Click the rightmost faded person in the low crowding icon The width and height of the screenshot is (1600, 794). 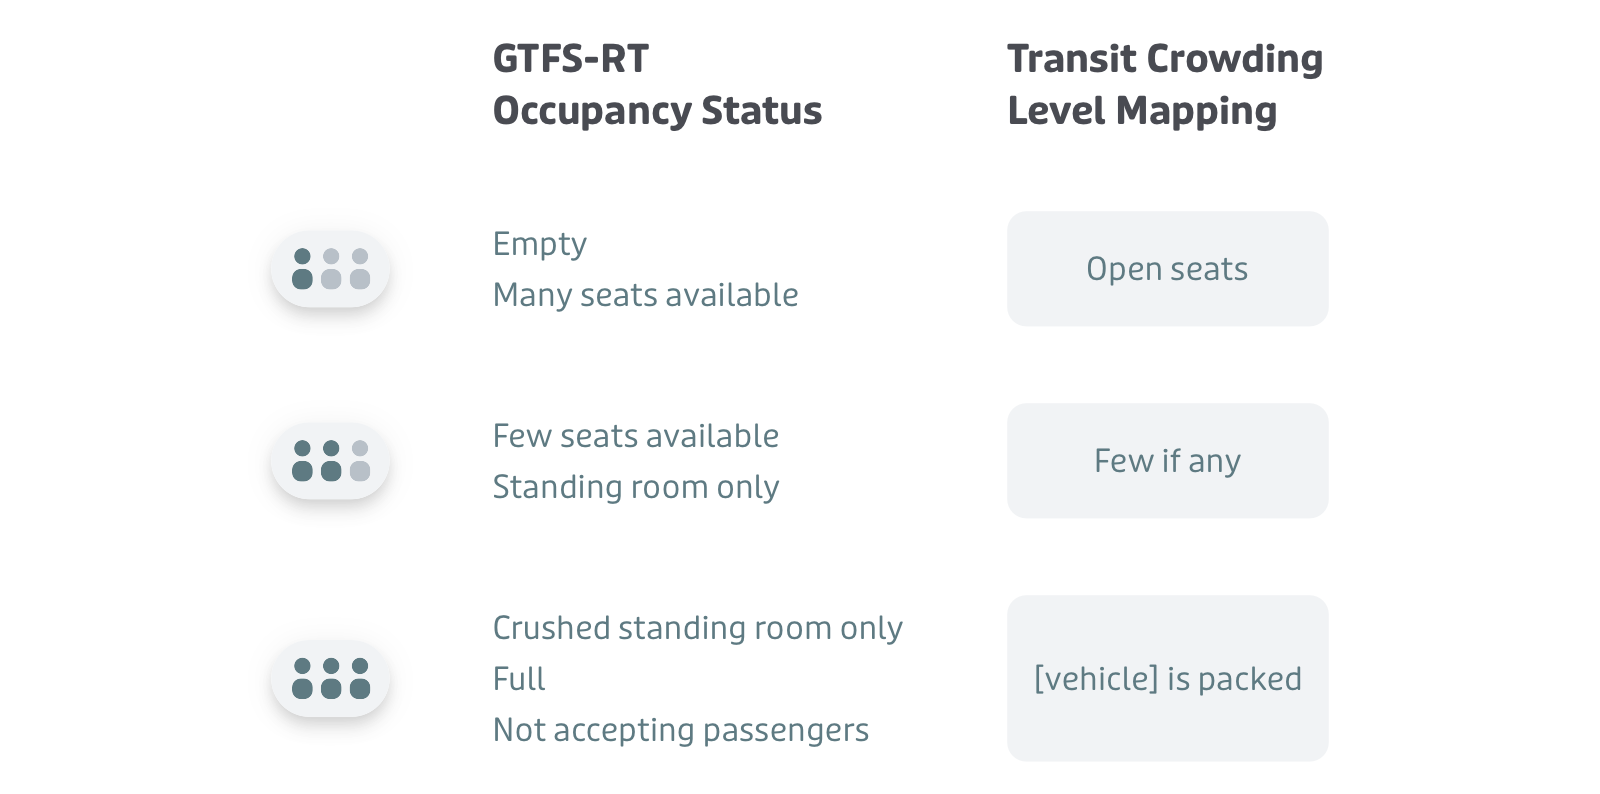360,269
